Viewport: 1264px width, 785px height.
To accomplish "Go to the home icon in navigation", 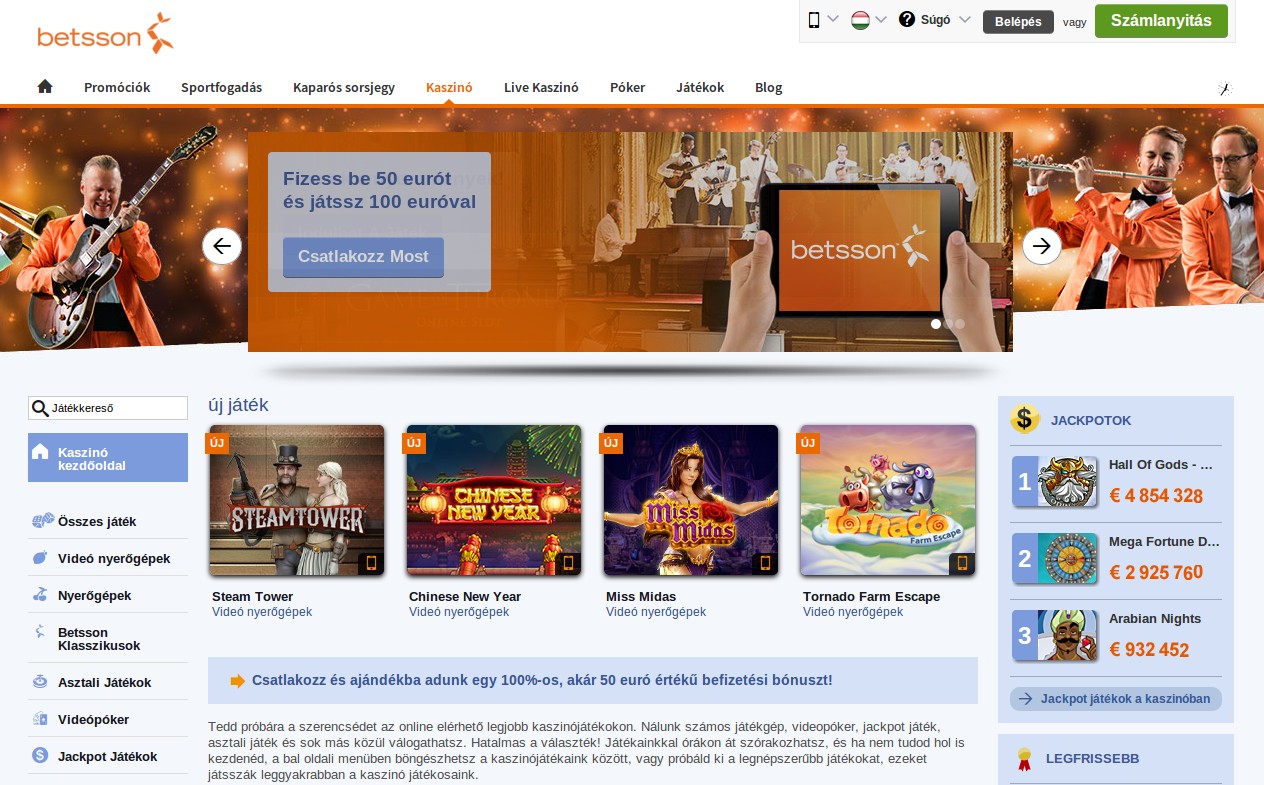I will 45,87.
